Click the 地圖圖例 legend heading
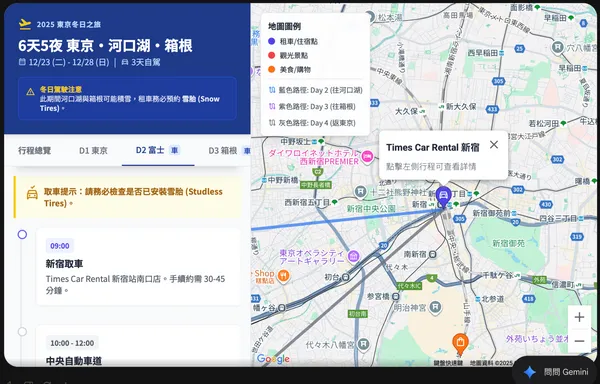Viewport: 600px width, 384px height. click(284, 26)
